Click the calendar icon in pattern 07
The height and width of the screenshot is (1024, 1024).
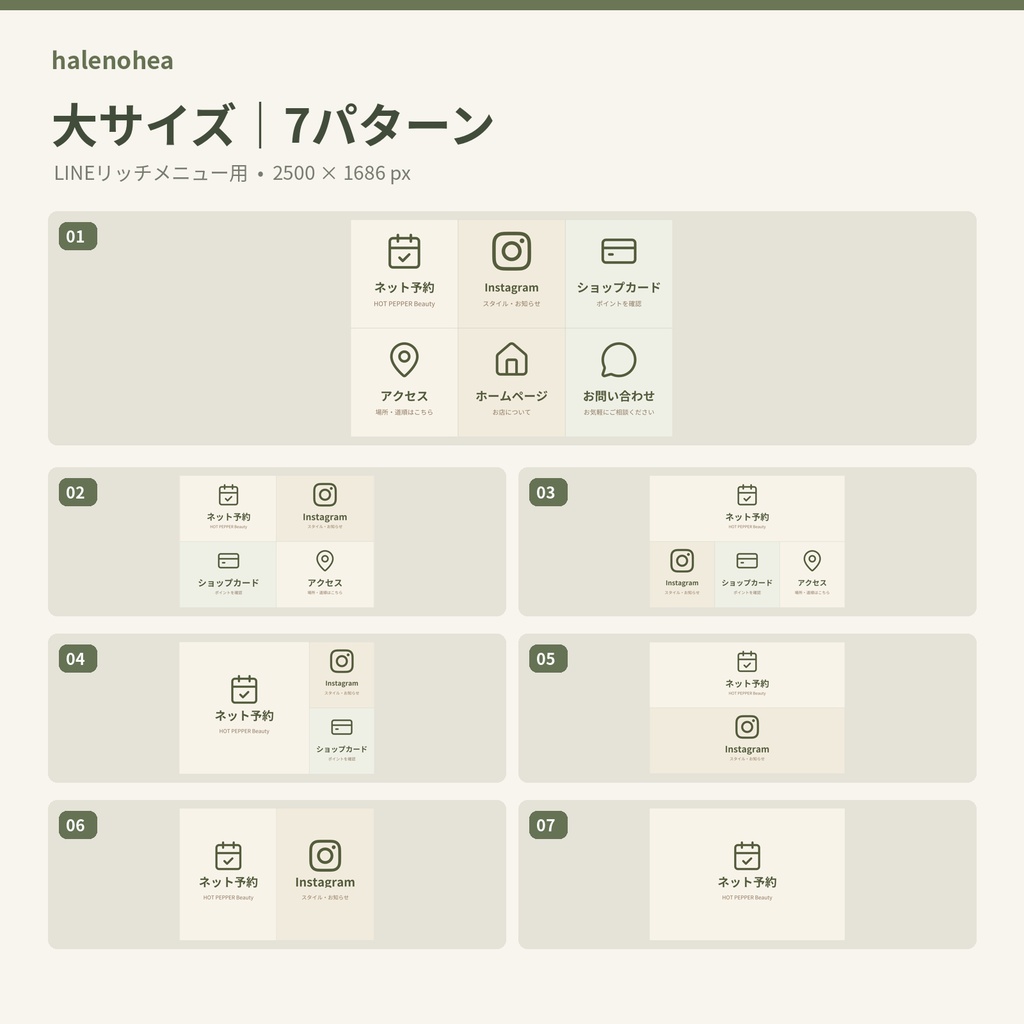[x=747, y=856]
